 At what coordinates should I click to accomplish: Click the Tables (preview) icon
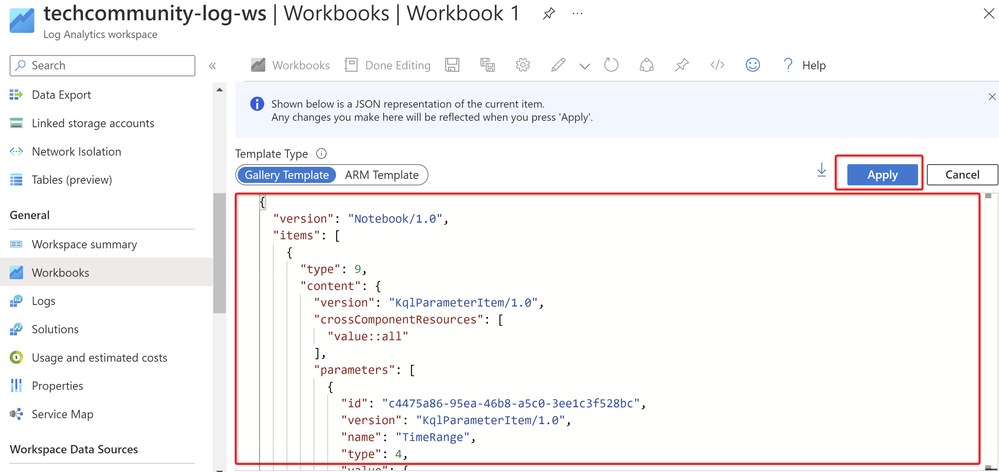click(x=17, y=180)
